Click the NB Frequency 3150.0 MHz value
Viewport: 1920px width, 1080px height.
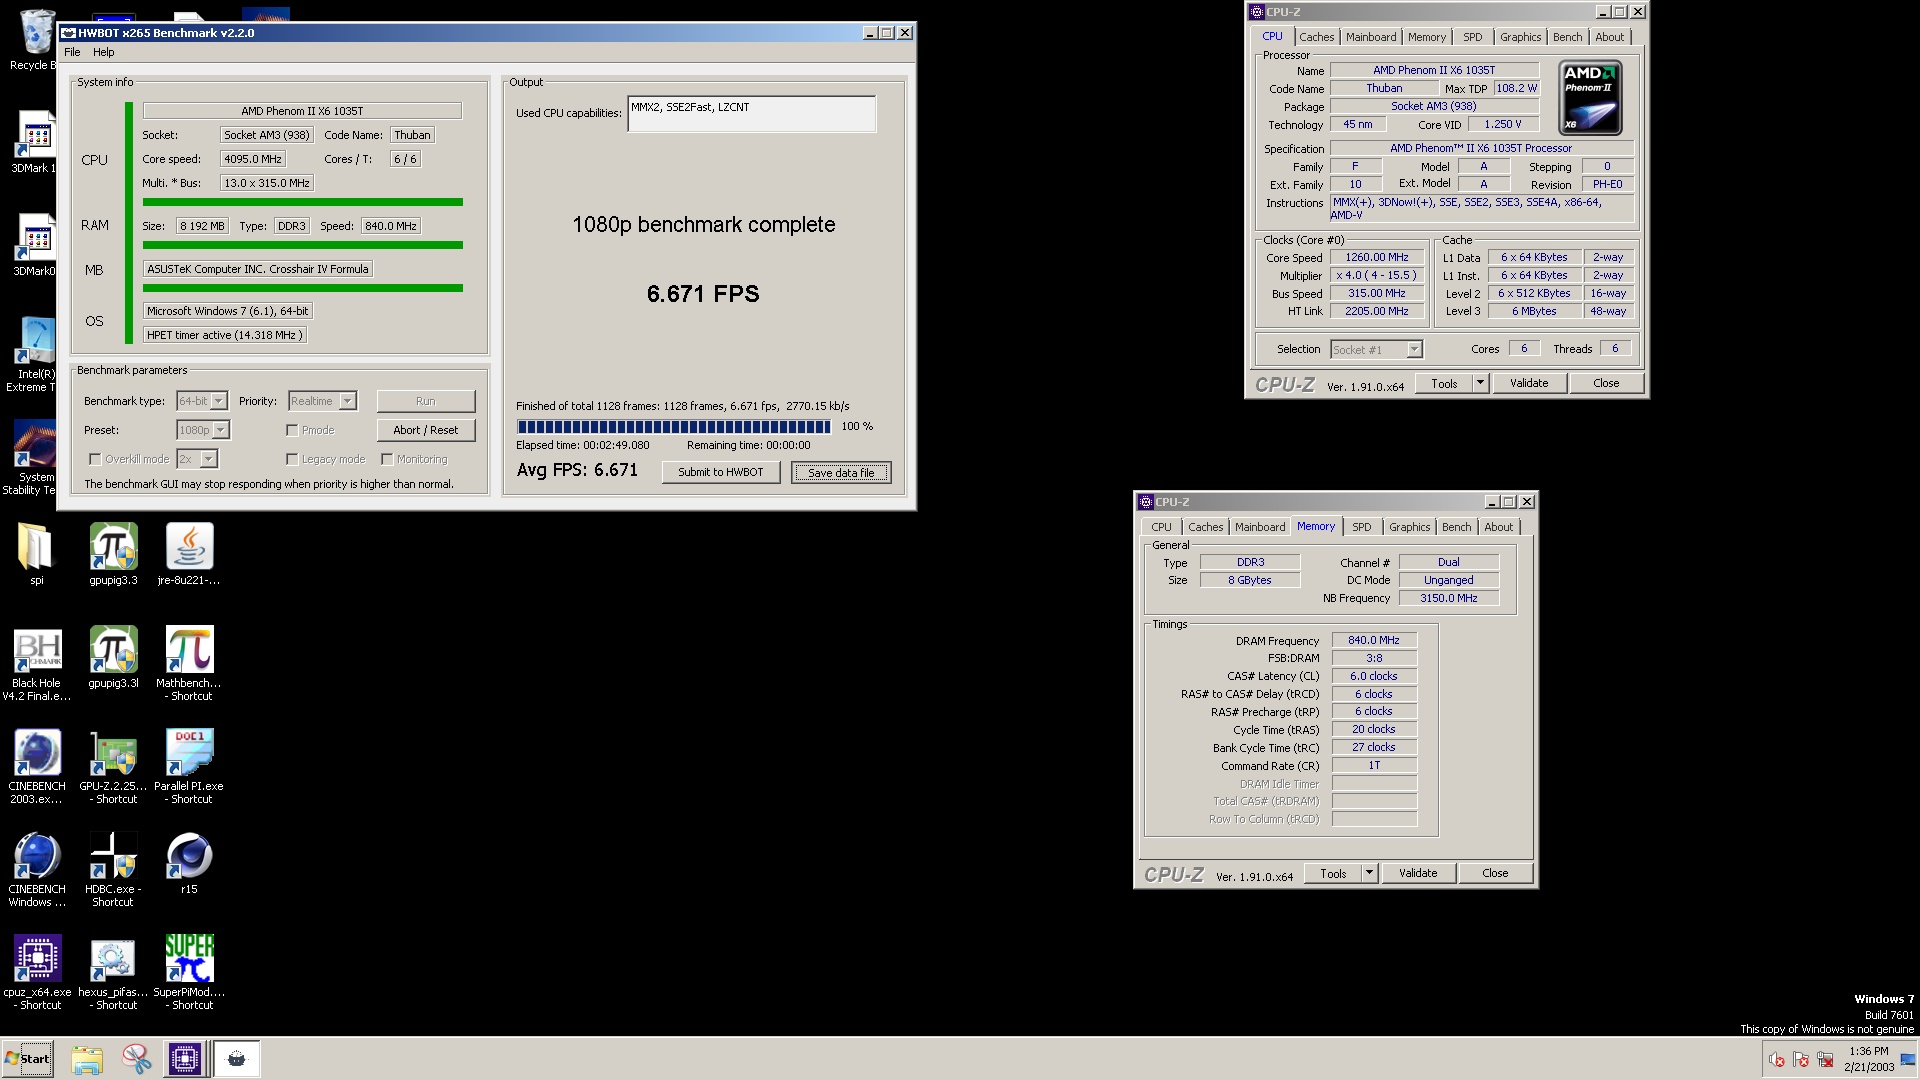click(x=1449, y=598)
